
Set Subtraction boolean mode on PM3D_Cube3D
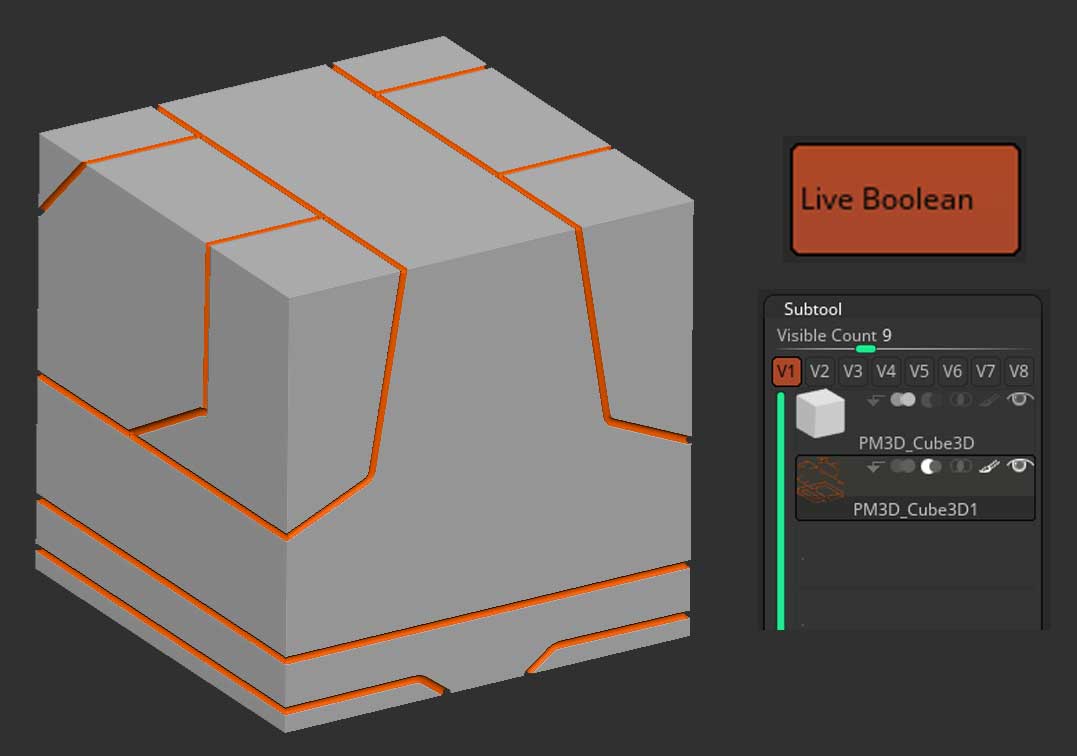pyautogui.click(x=931, y=400)
